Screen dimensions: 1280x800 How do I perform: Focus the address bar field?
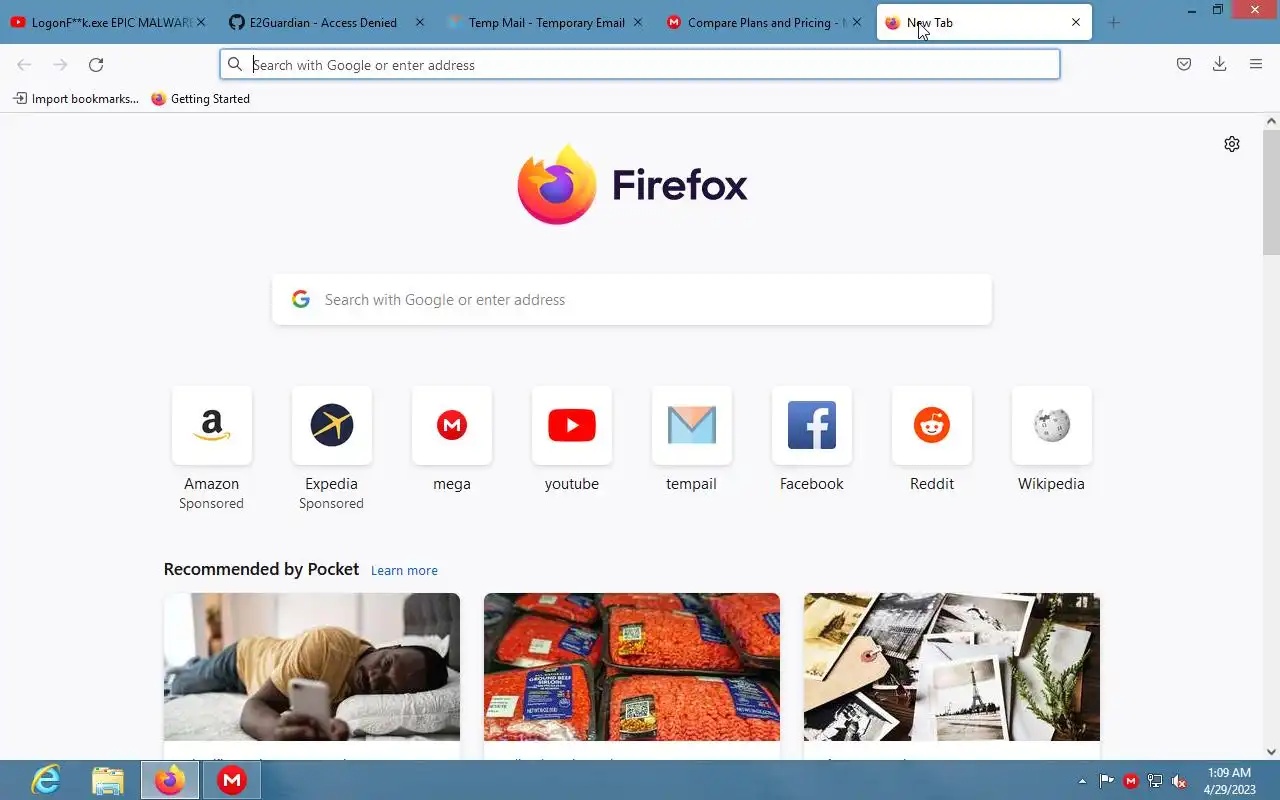click(640, 65)
